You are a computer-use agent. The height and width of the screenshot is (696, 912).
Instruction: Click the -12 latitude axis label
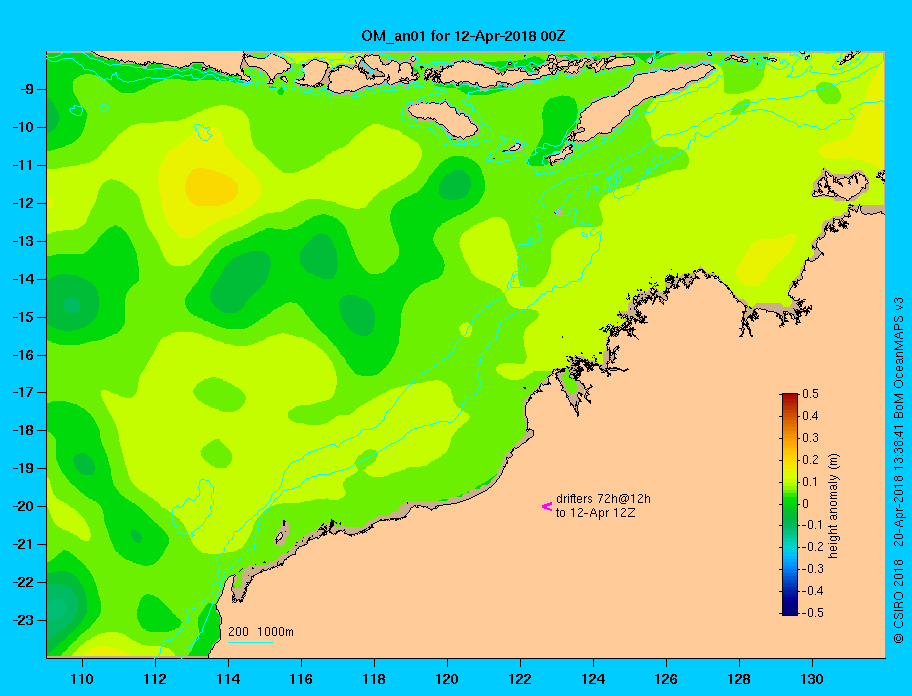click(23, 203)
